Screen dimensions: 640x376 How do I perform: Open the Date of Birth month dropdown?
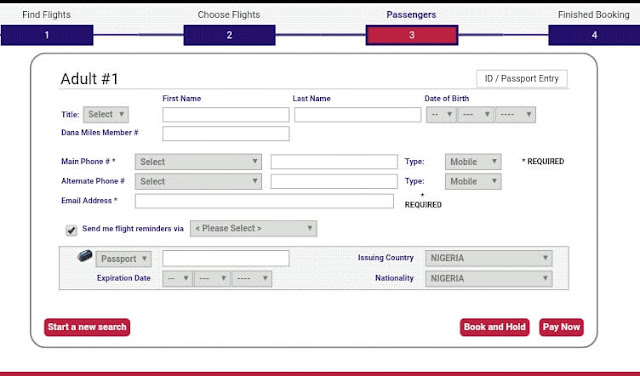coord(476,115)
